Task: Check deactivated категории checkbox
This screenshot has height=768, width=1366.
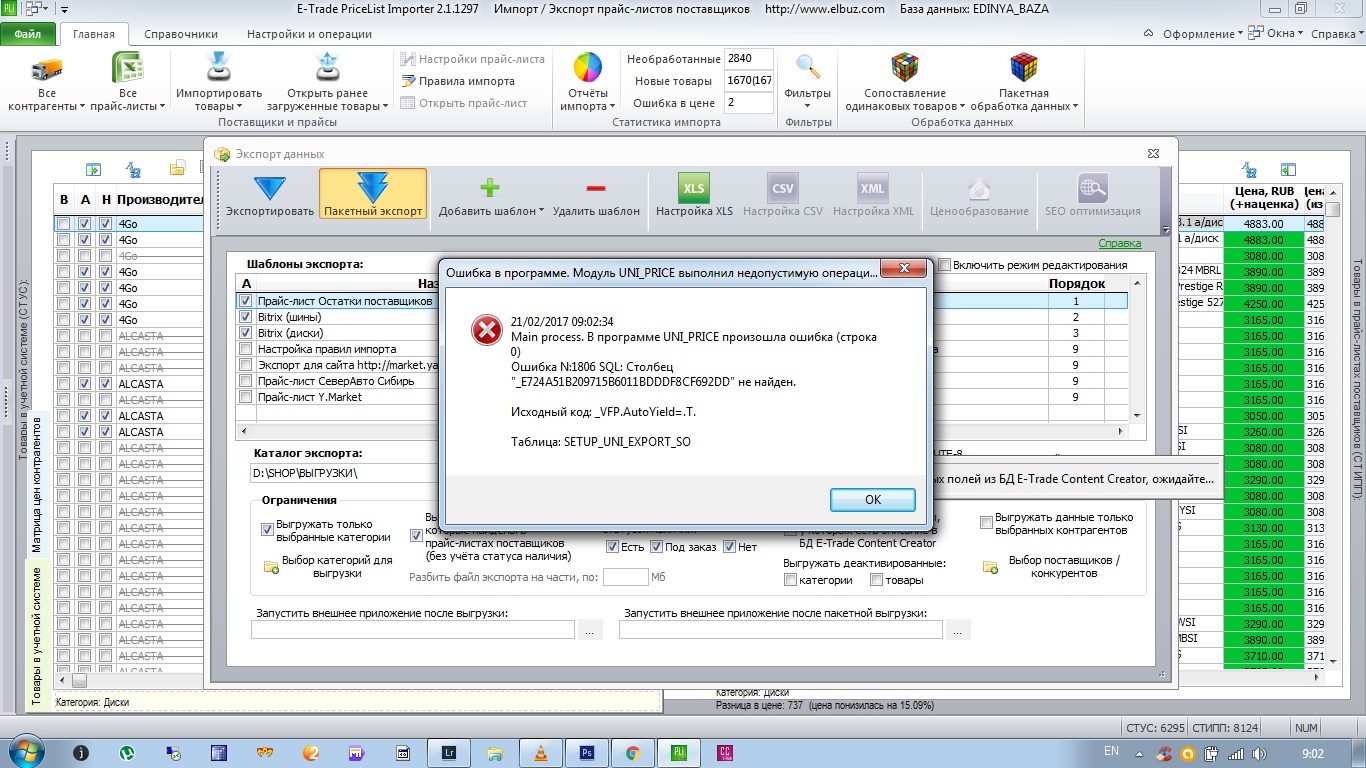Action: [x=790, y=580]
